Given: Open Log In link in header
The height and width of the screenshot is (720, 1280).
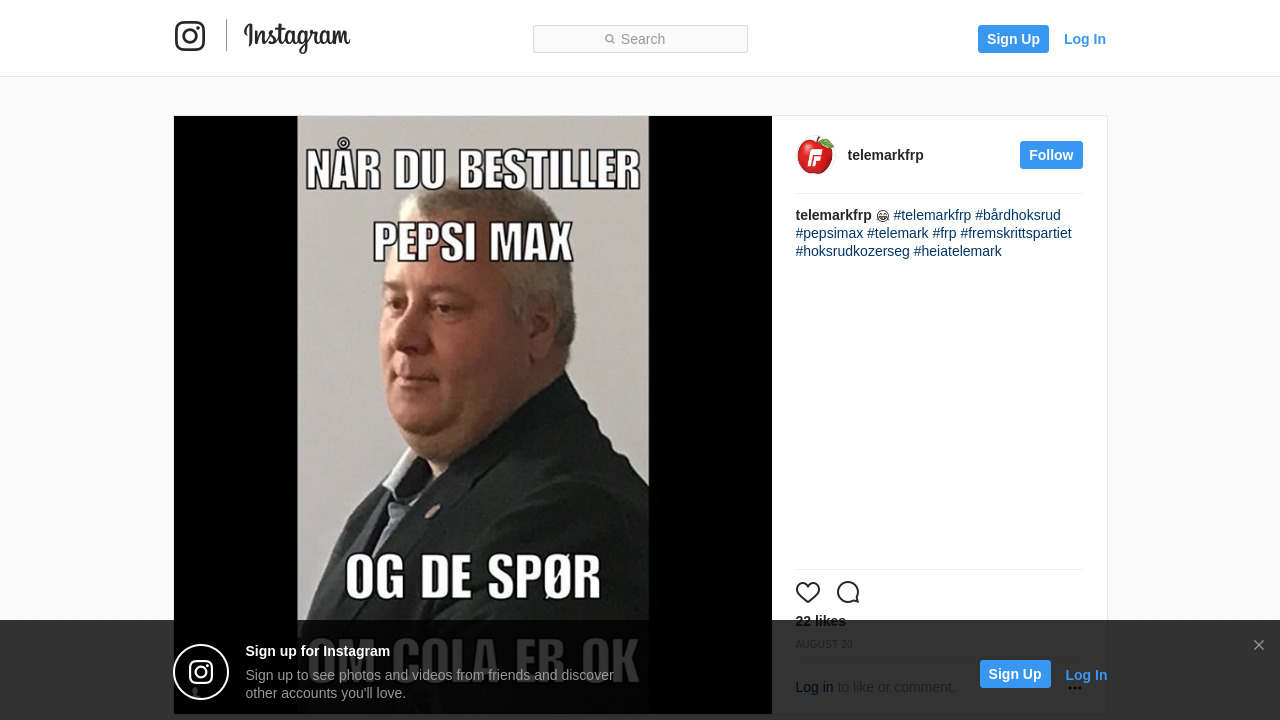Looking at the screenshot, I should point(1085,39).
